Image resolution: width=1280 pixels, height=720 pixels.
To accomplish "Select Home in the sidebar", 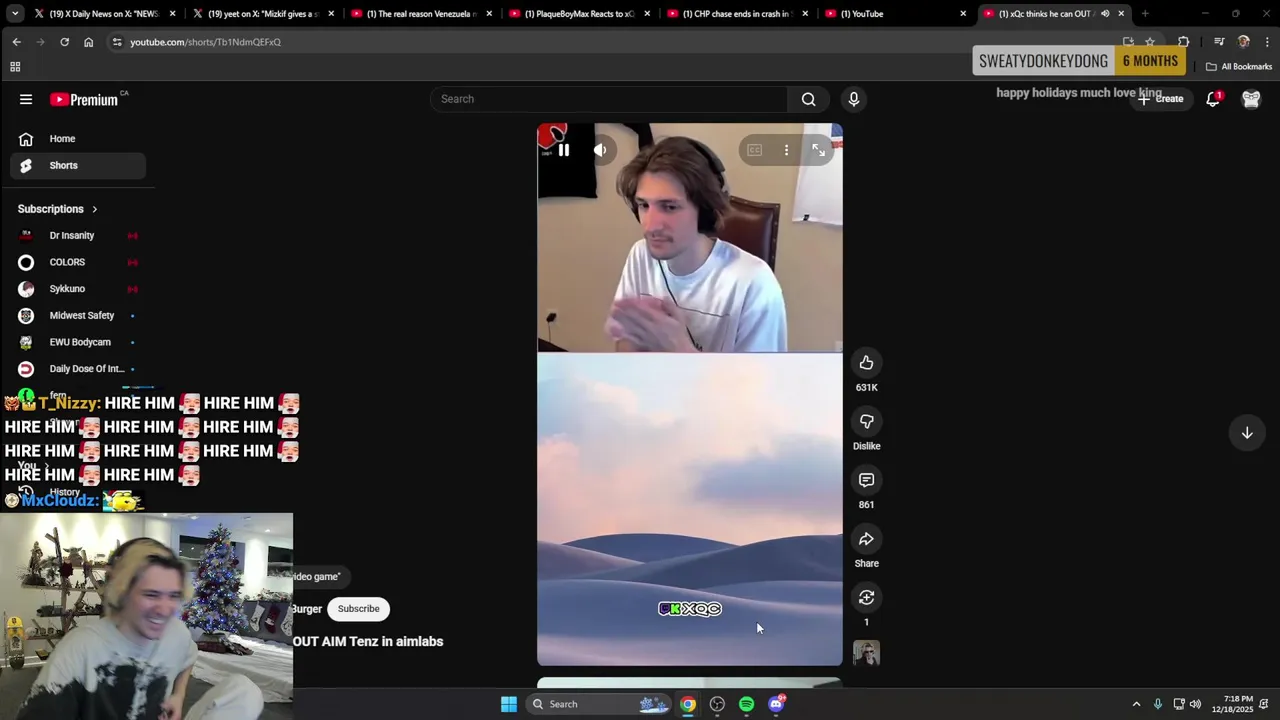I will tap(78, 139).
